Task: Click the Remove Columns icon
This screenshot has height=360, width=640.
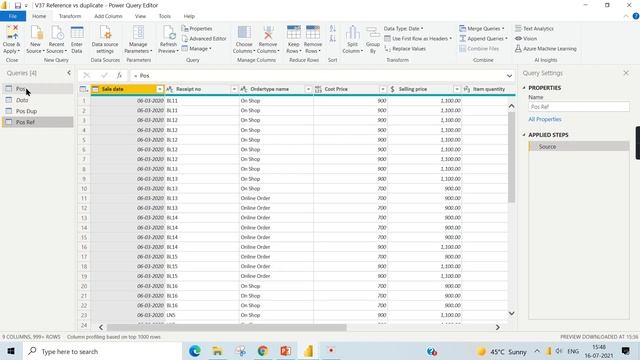Action: [268, 32]
